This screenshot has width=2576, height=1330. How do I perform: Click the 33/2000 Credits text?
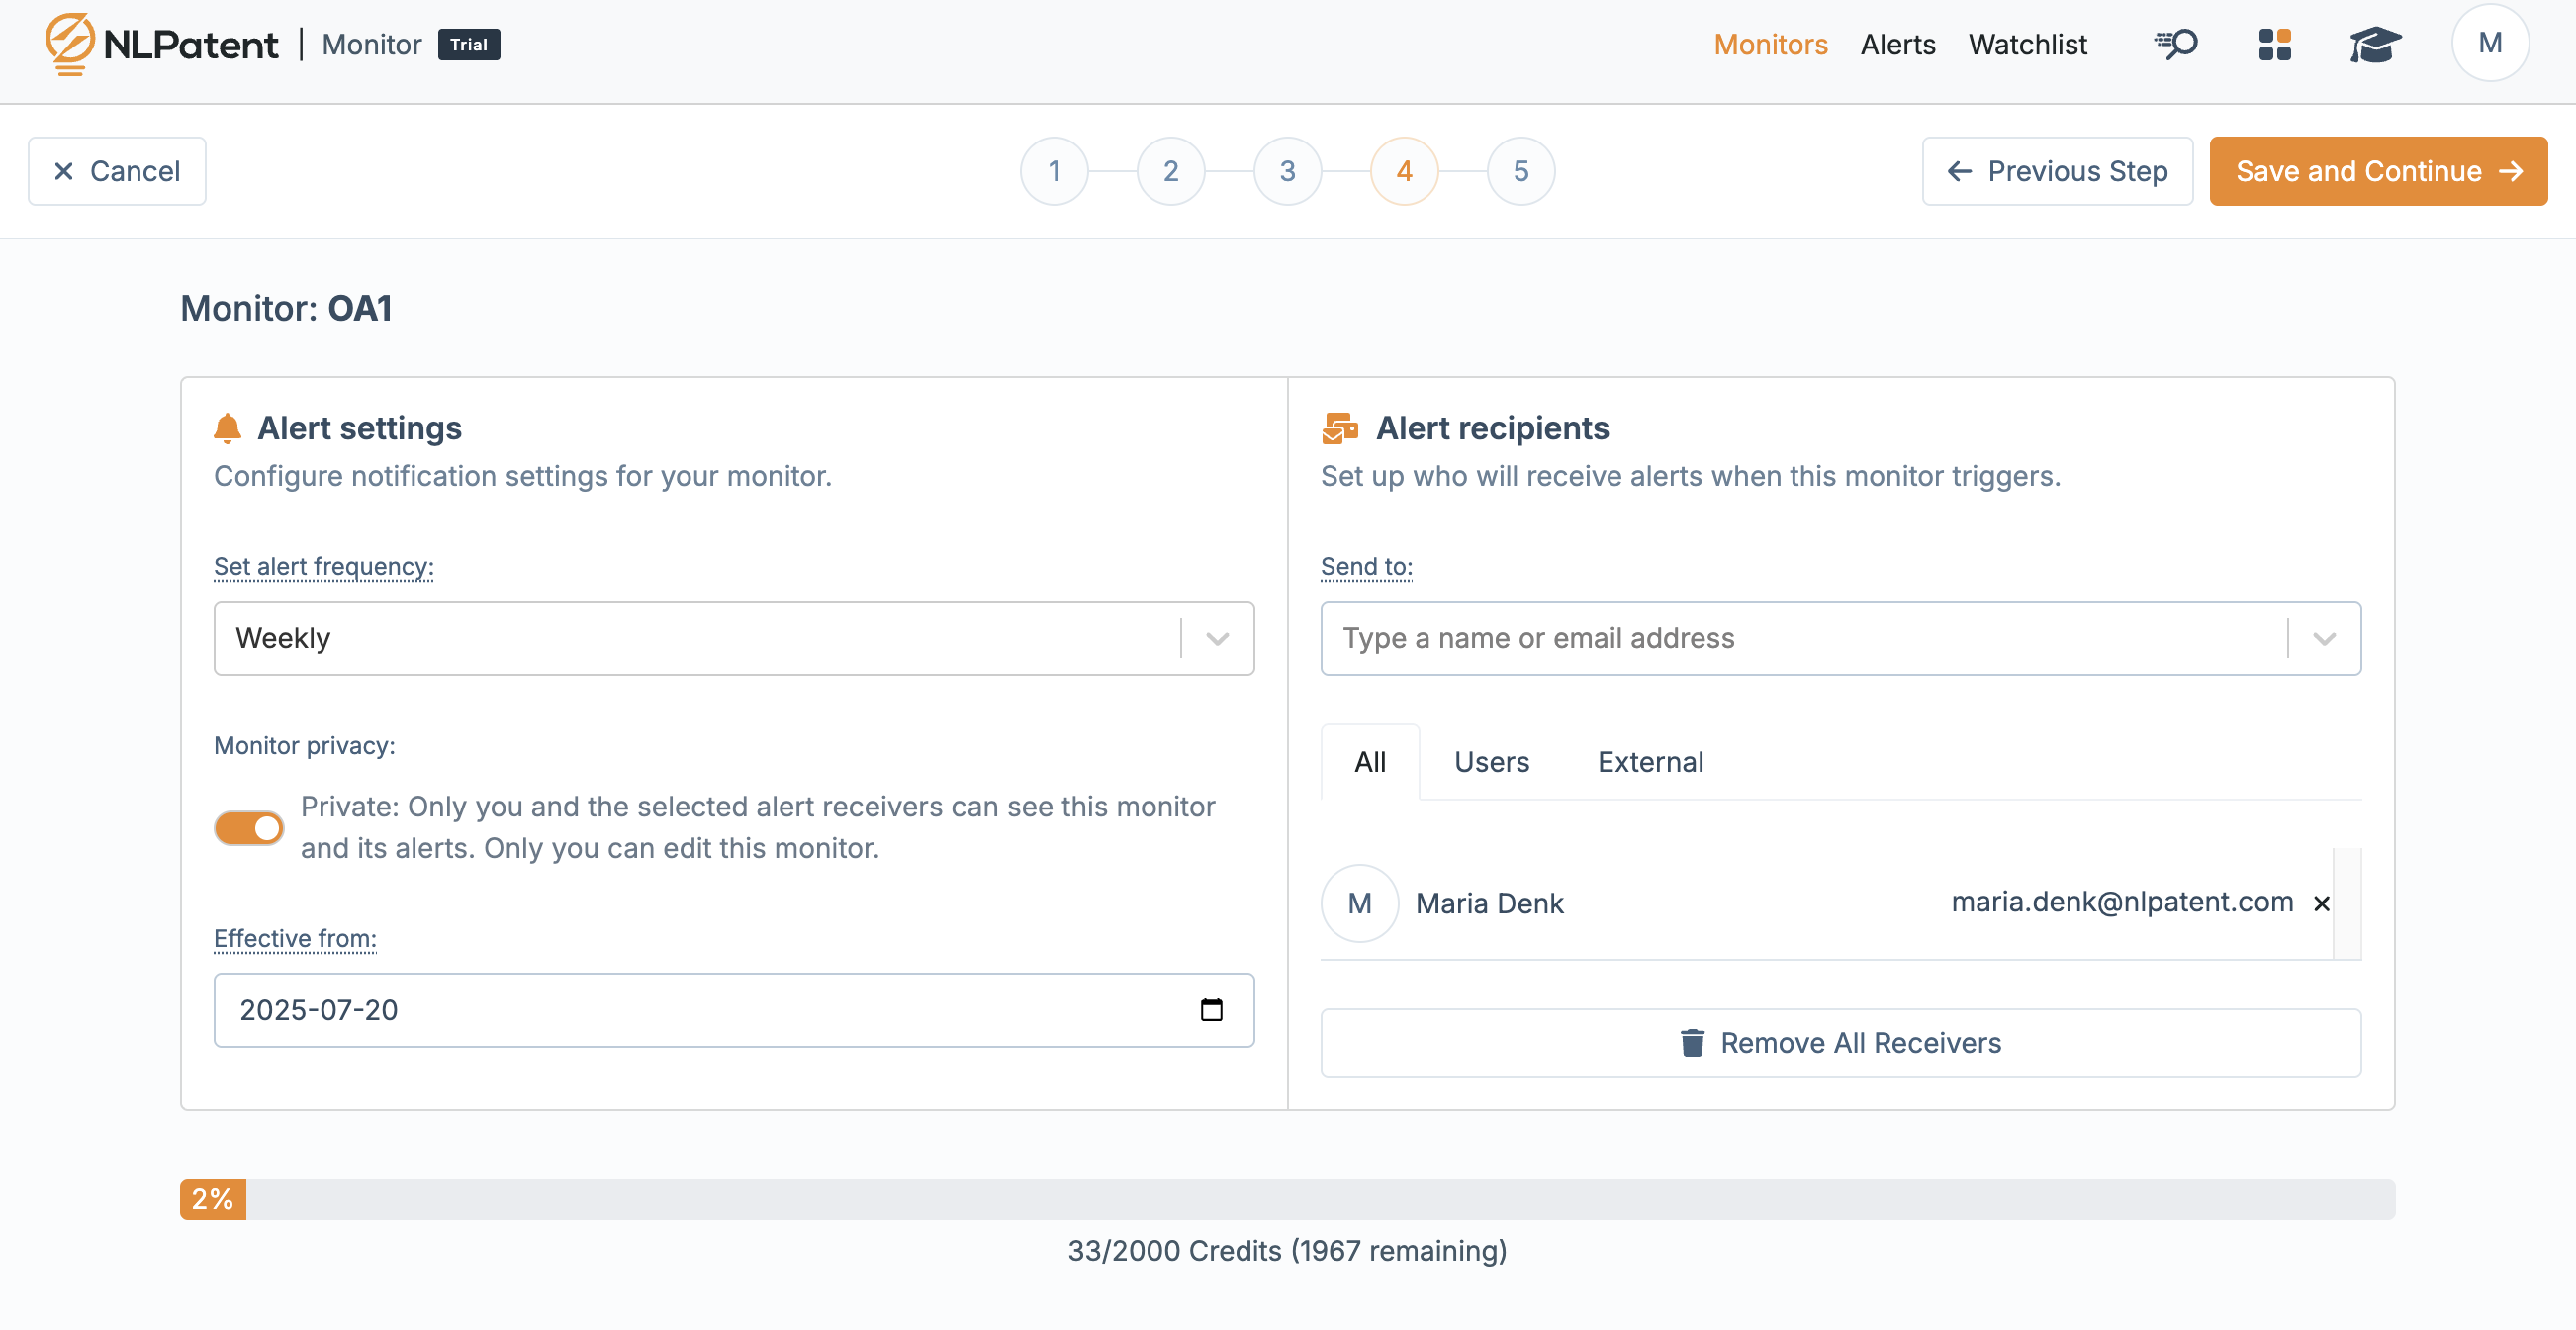pos(1287,1251)
